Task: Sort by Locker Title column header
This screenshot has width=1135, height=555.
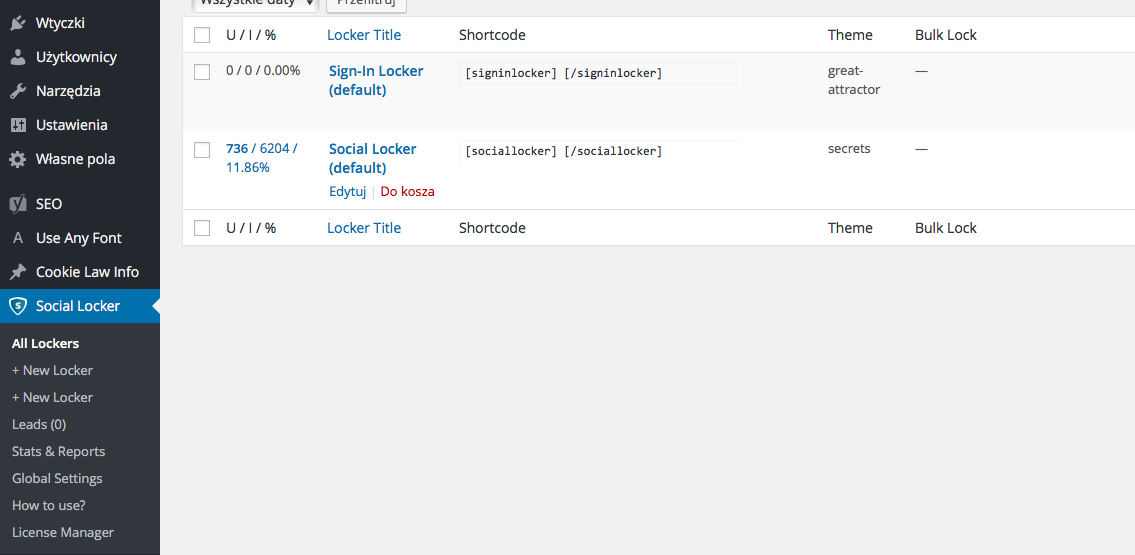Action: (x=364, y=35)
